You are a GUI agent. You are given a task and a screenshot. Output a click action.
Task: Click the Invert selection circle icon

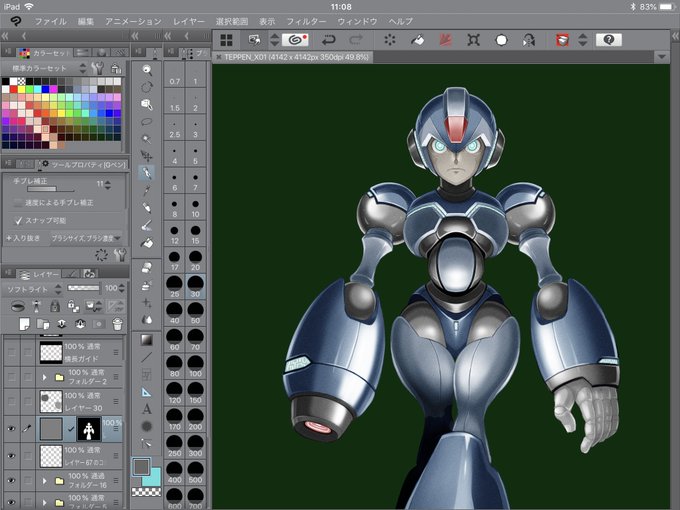click(x=501, y=40)
